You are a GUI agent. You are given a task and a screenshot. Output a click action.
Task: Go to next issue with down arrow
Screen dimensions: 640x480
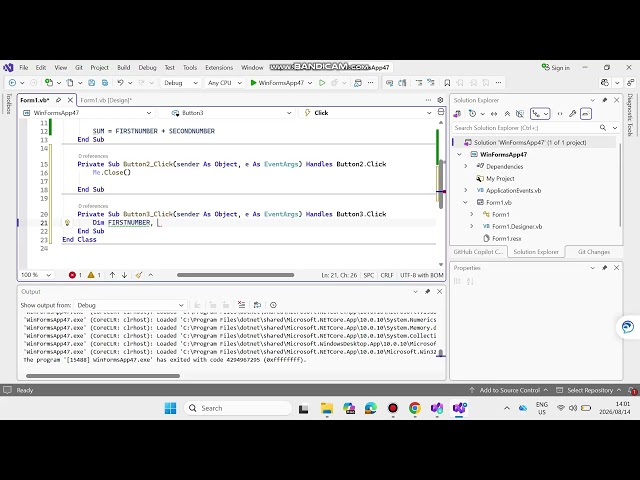click(124, 275)
